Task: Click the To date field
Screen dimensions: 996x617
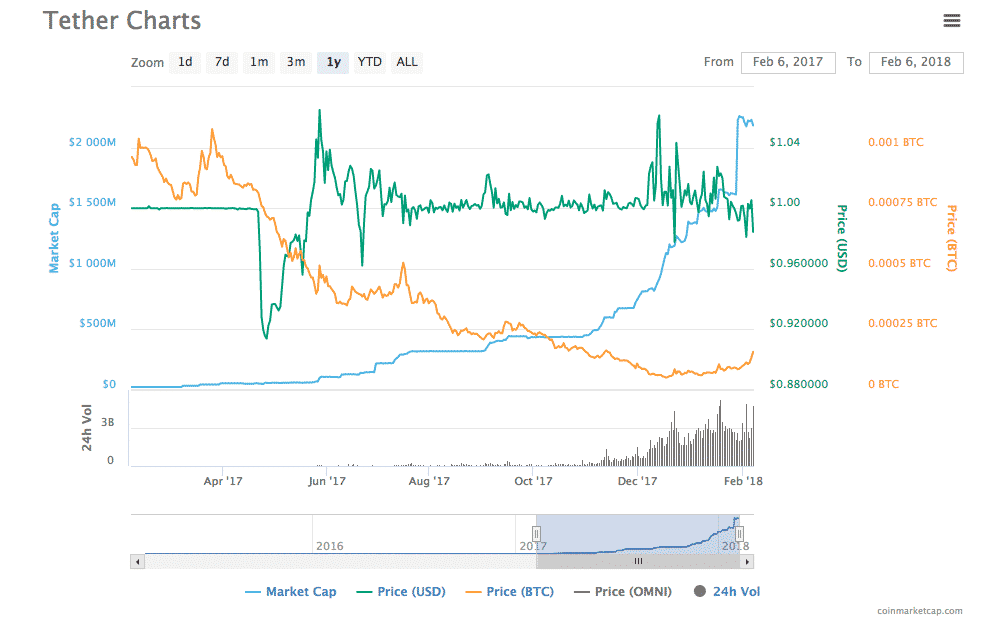Action: coord(916,62)
